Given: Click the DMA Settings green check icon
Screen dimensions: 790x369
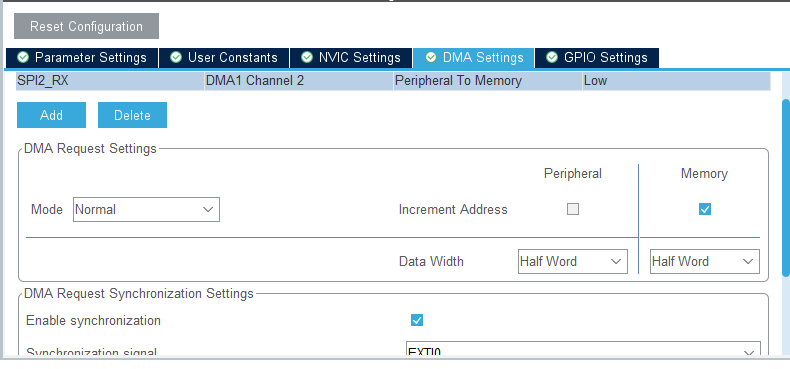Looking at the screenshot, I should coord(431,57).
